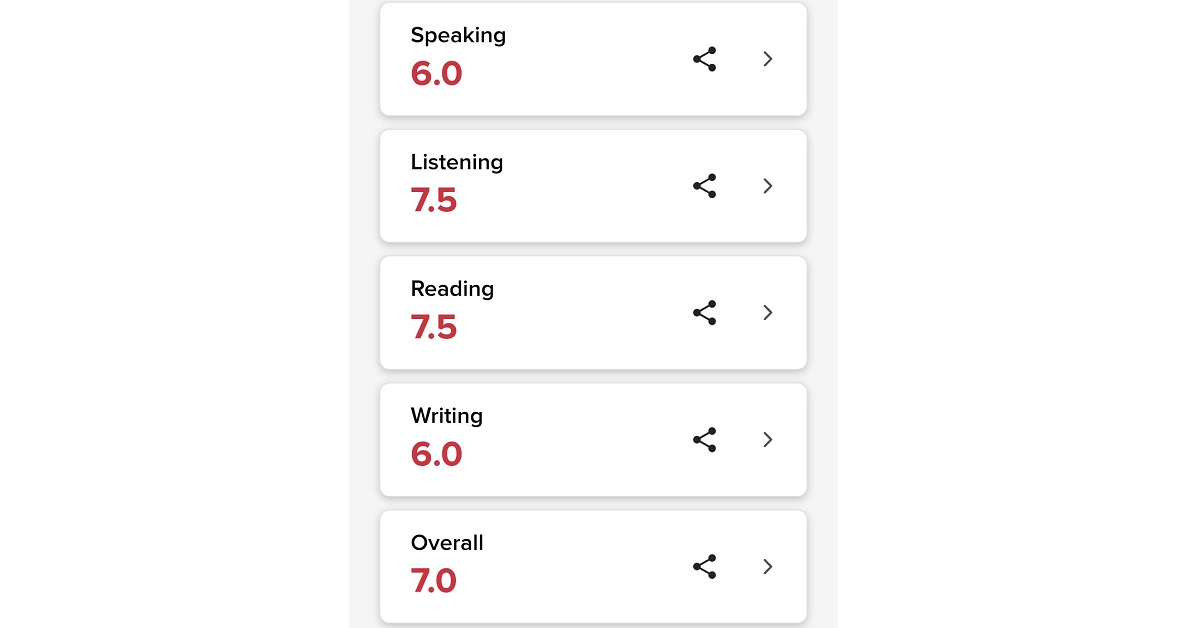
Task: Tap the 7.5 score under Reading
Action: tap(434, 328)
